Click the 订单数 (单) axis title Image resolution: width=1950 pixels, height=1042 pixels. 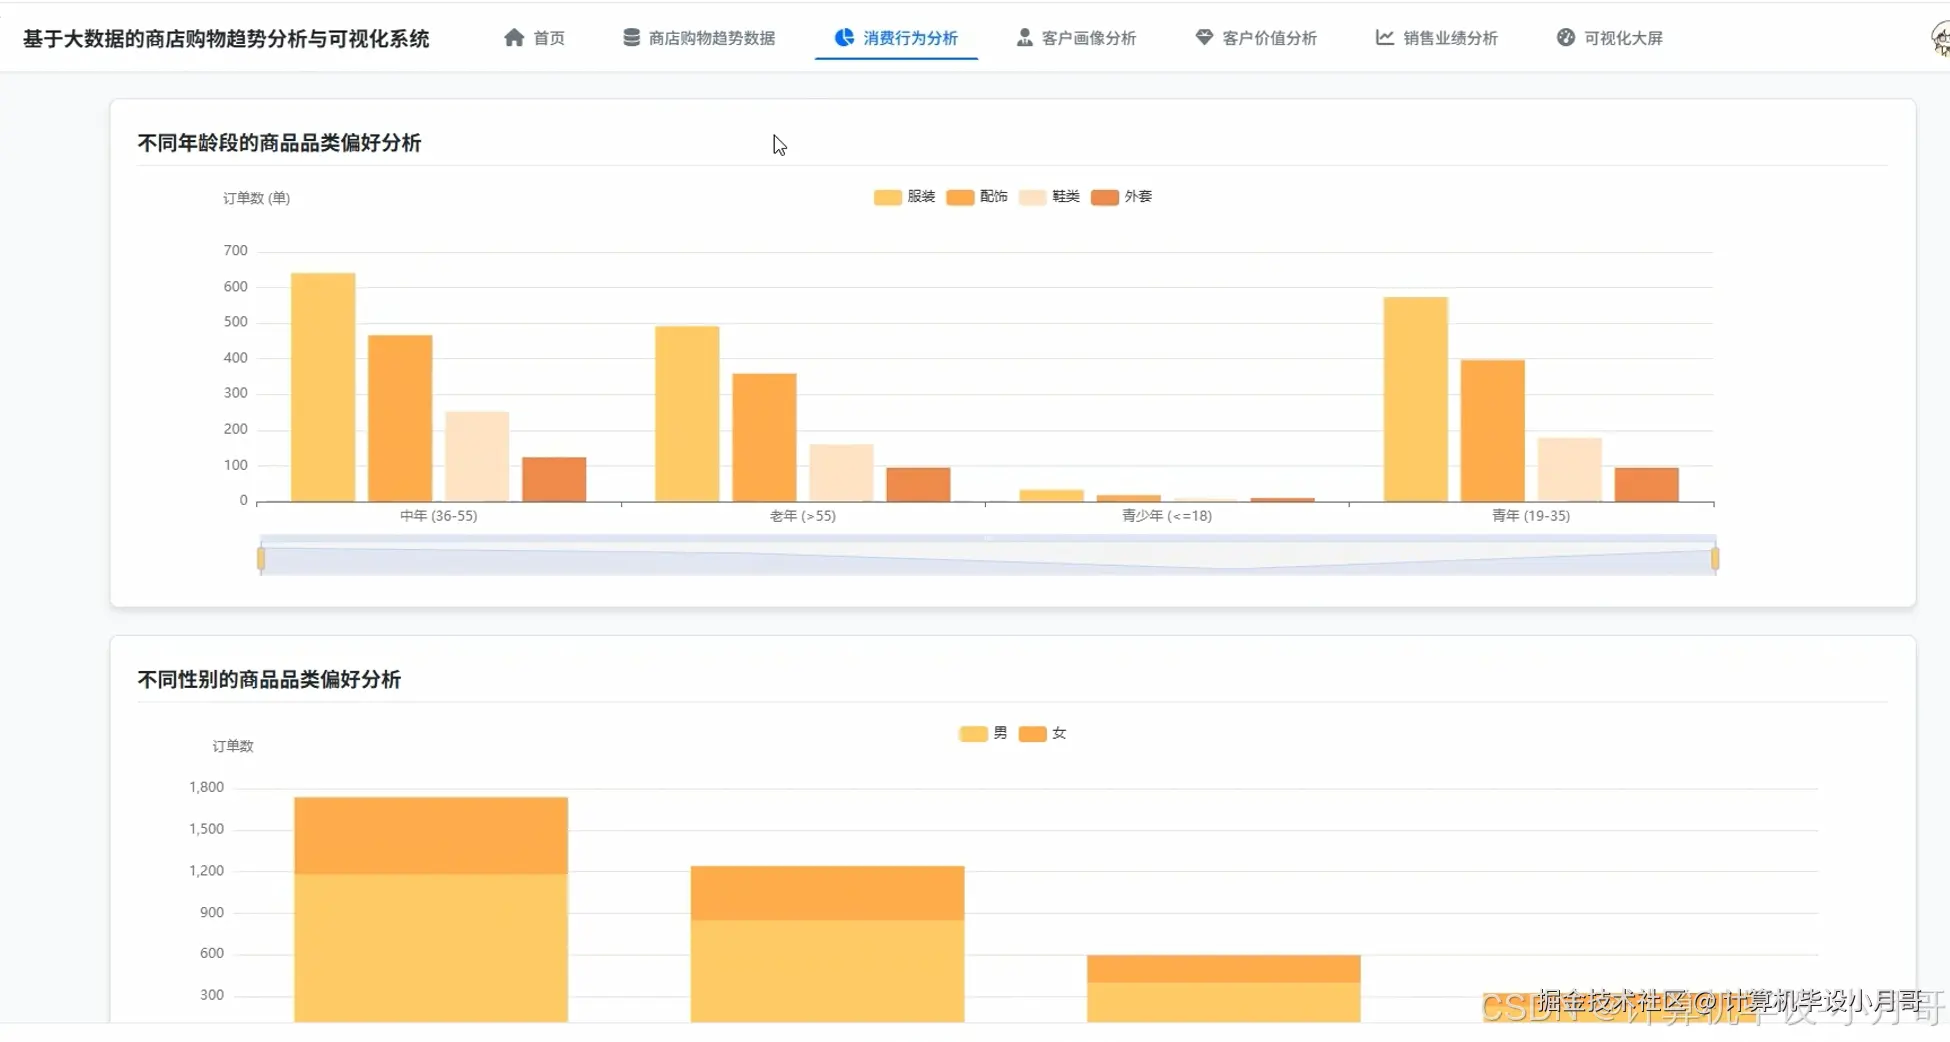pyautogui.click(x=256, y=198)
